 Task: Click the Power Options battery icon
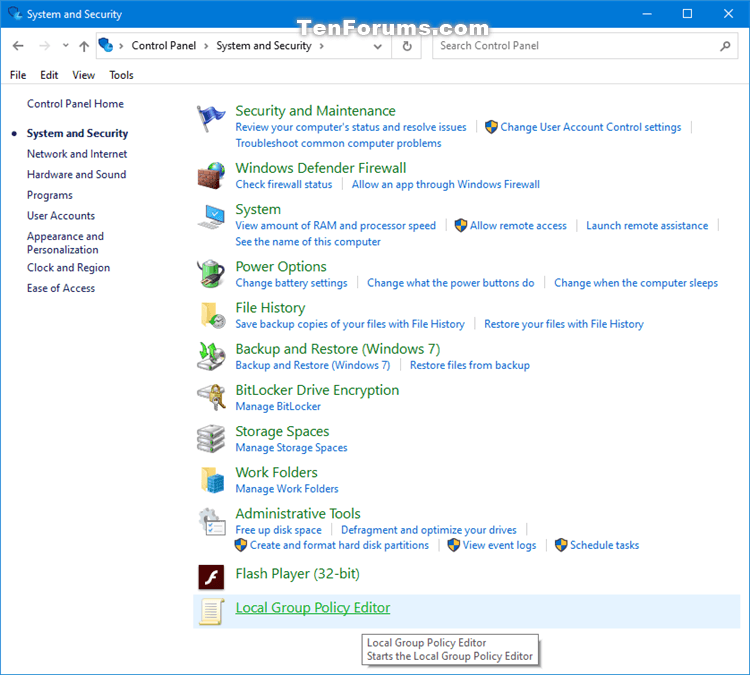(x=211, y=274)
